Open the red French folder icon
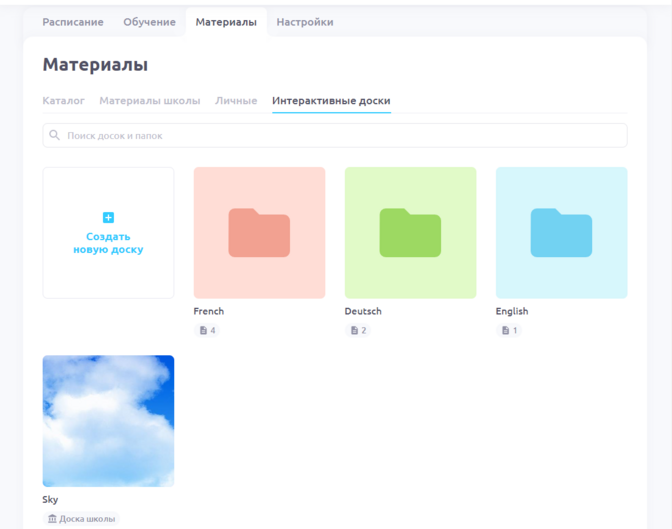Screen dimensions: 672x529 pos(259,233)
